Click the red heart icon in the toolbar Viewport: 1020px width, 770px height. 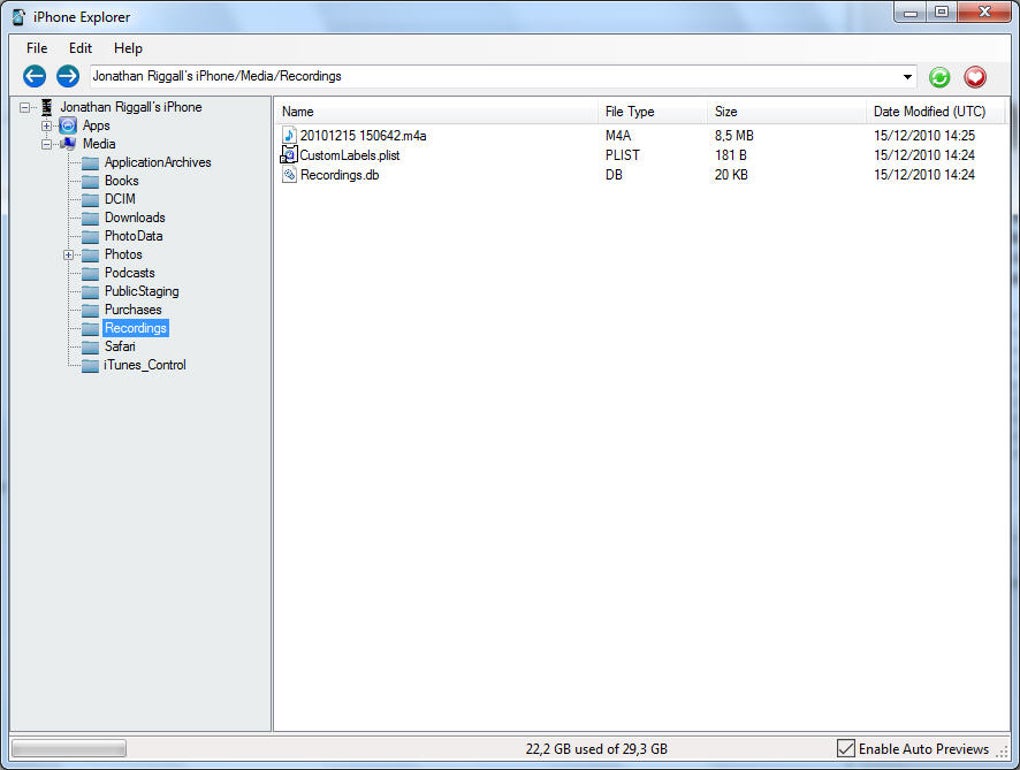click(x=974, y=77)
